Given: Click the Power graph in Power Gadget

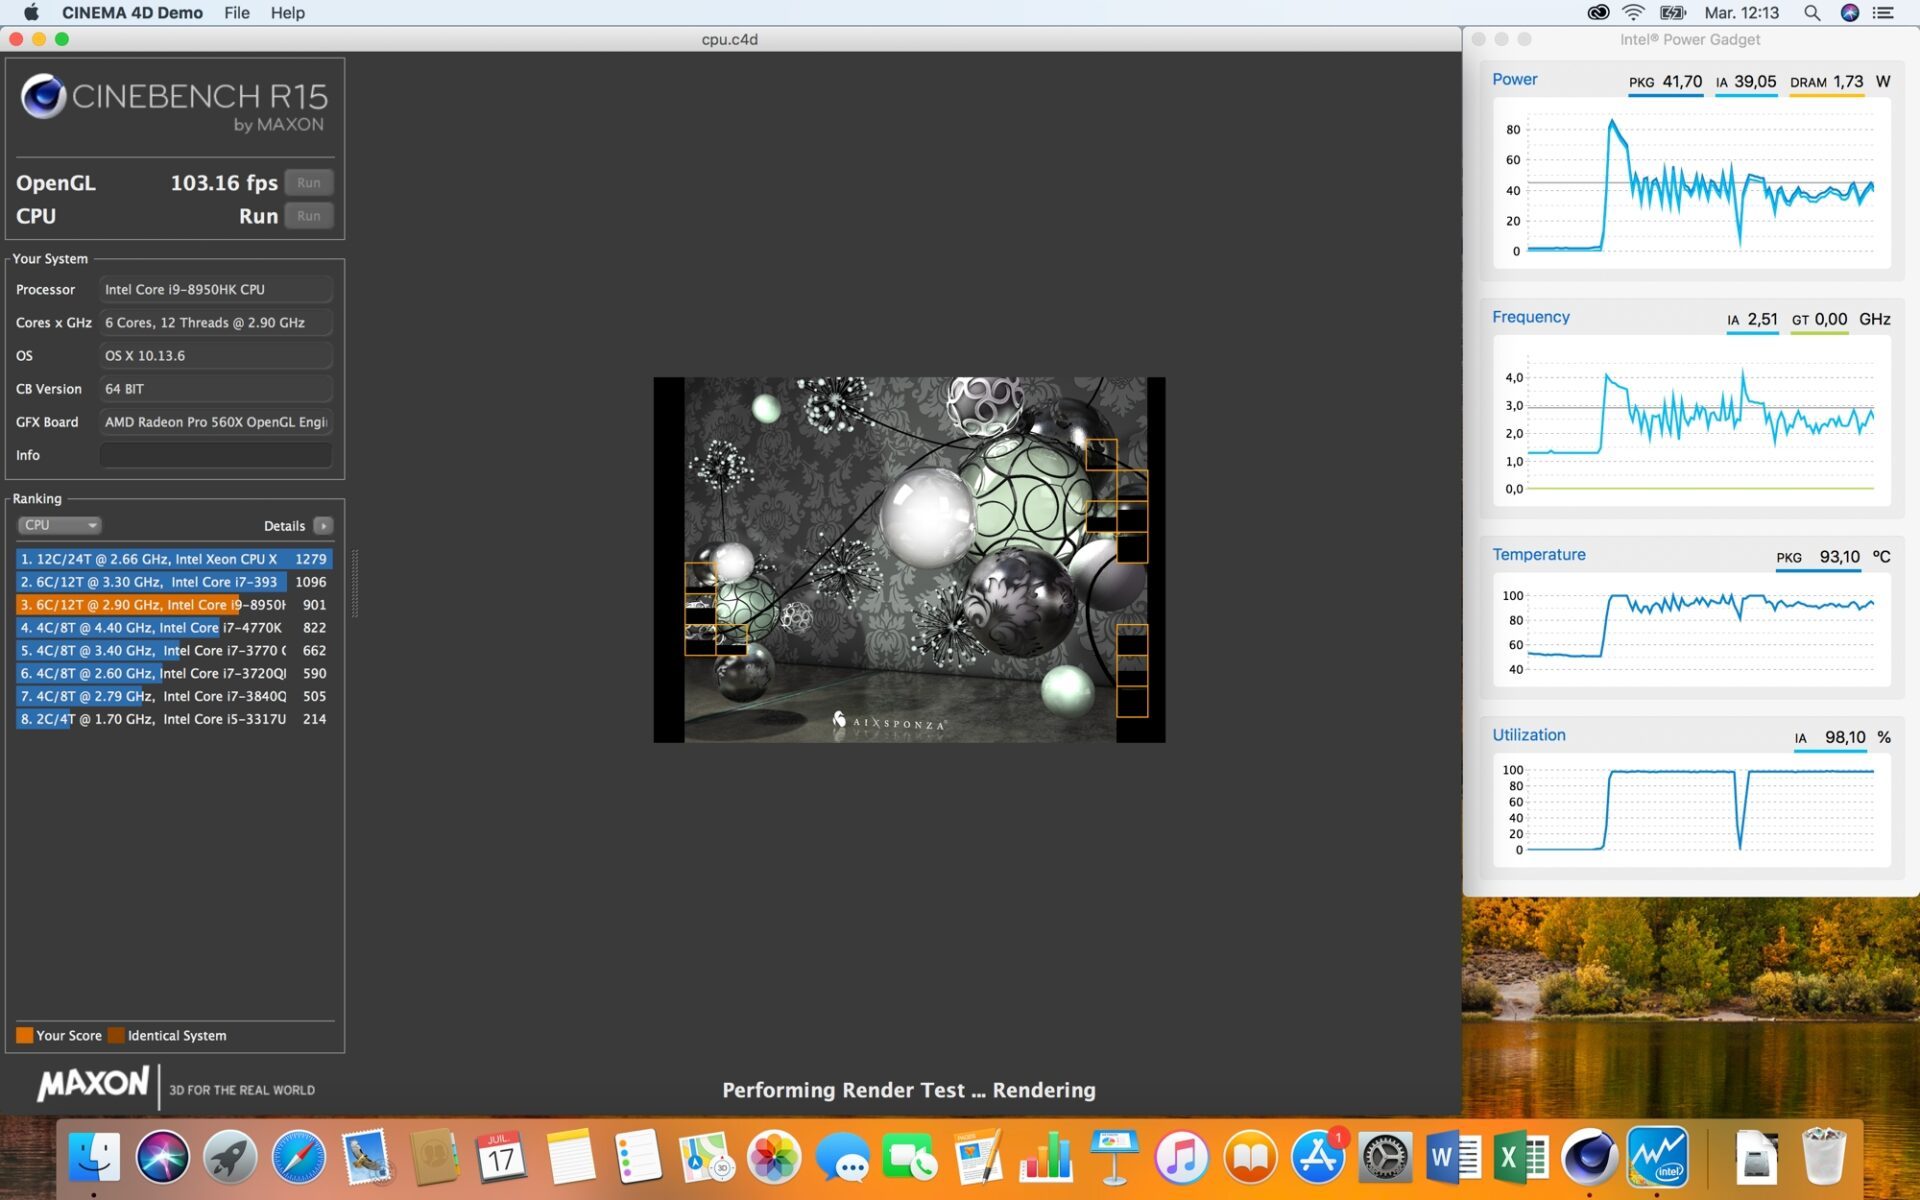Looking at the screenshot, I should (1691, 184).
